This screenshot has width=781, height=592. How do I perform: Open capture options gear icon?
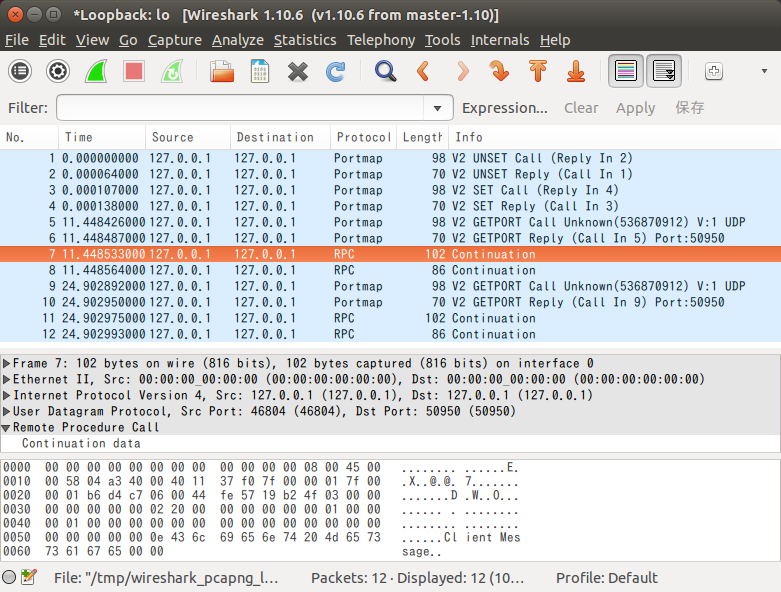[58, 71]
